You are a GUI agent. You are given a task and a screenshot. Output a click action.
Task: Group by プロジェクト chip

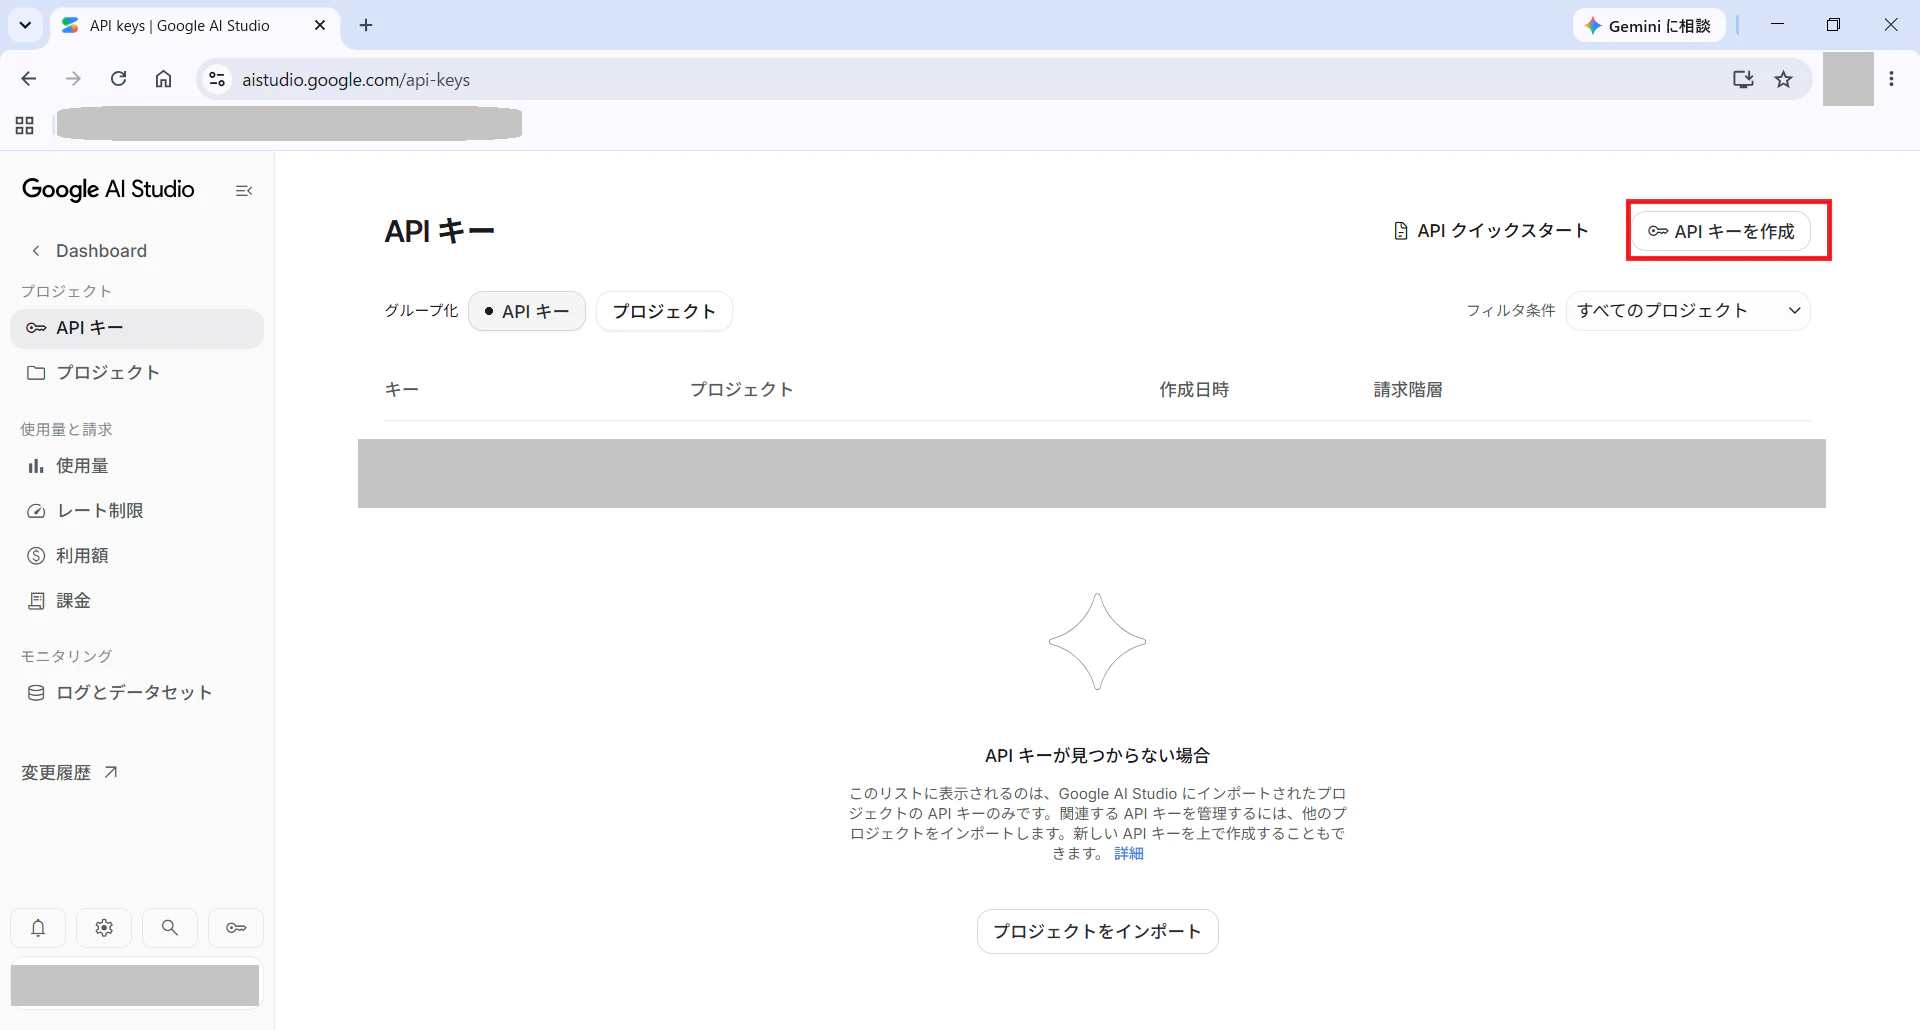(664, 311)
